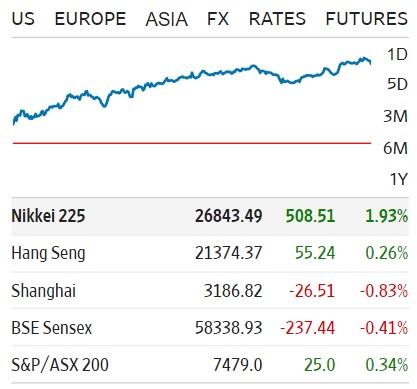Click the Nikkei 1.93% percent change
Screen dimensions: 417x389
point(387,216)
